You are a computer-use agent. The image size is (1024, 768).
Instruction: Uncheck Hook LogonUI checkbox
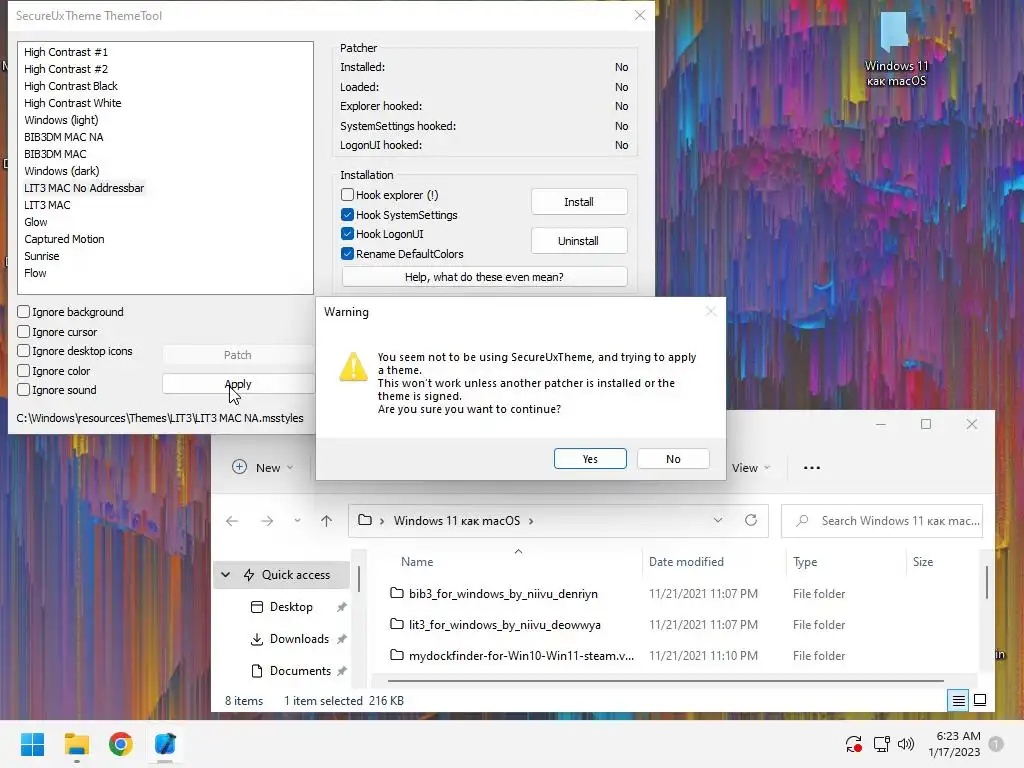(x=347, y=234)
